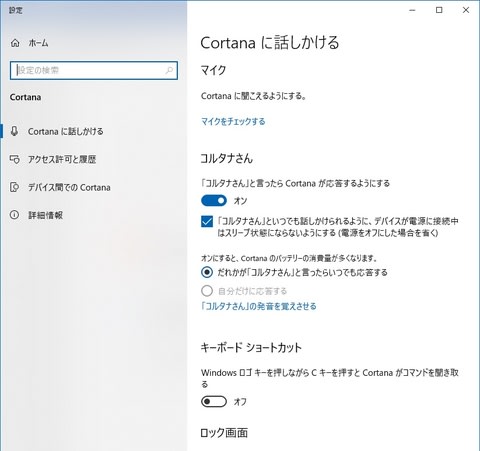Click the キーボード ショートカット heading
This screenshot has width=480, height=451.
click(x=251, y=347)
